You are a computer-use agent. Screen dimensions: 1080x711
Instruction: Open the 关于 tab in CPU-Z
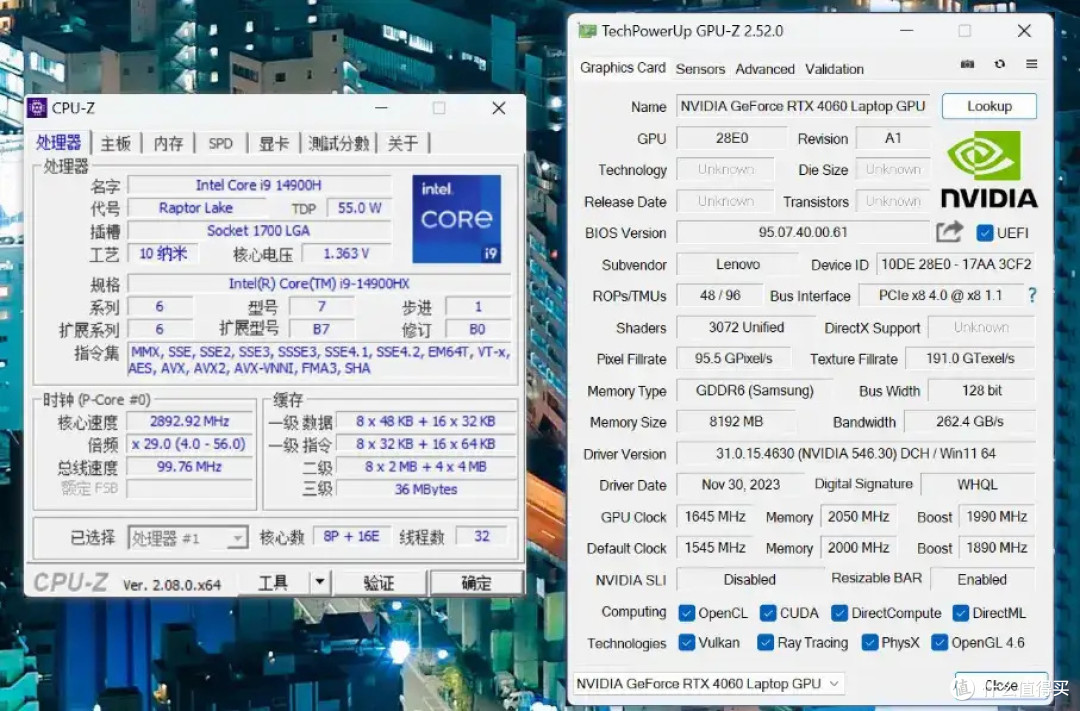tap(403, 143)
